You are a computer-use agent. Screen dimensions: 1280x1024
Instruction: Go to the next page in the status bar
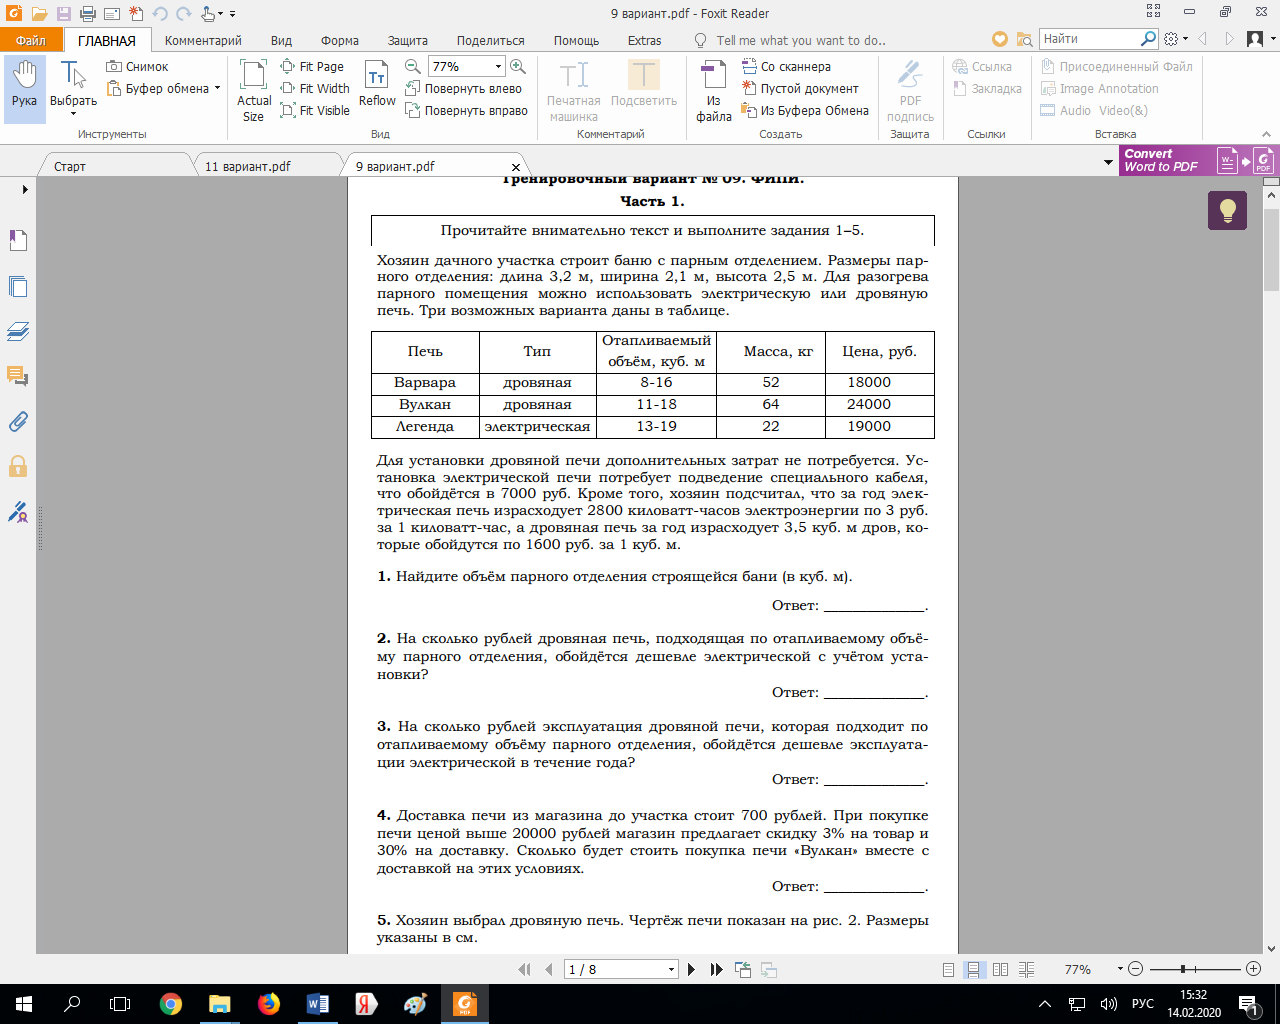(691, 969)
